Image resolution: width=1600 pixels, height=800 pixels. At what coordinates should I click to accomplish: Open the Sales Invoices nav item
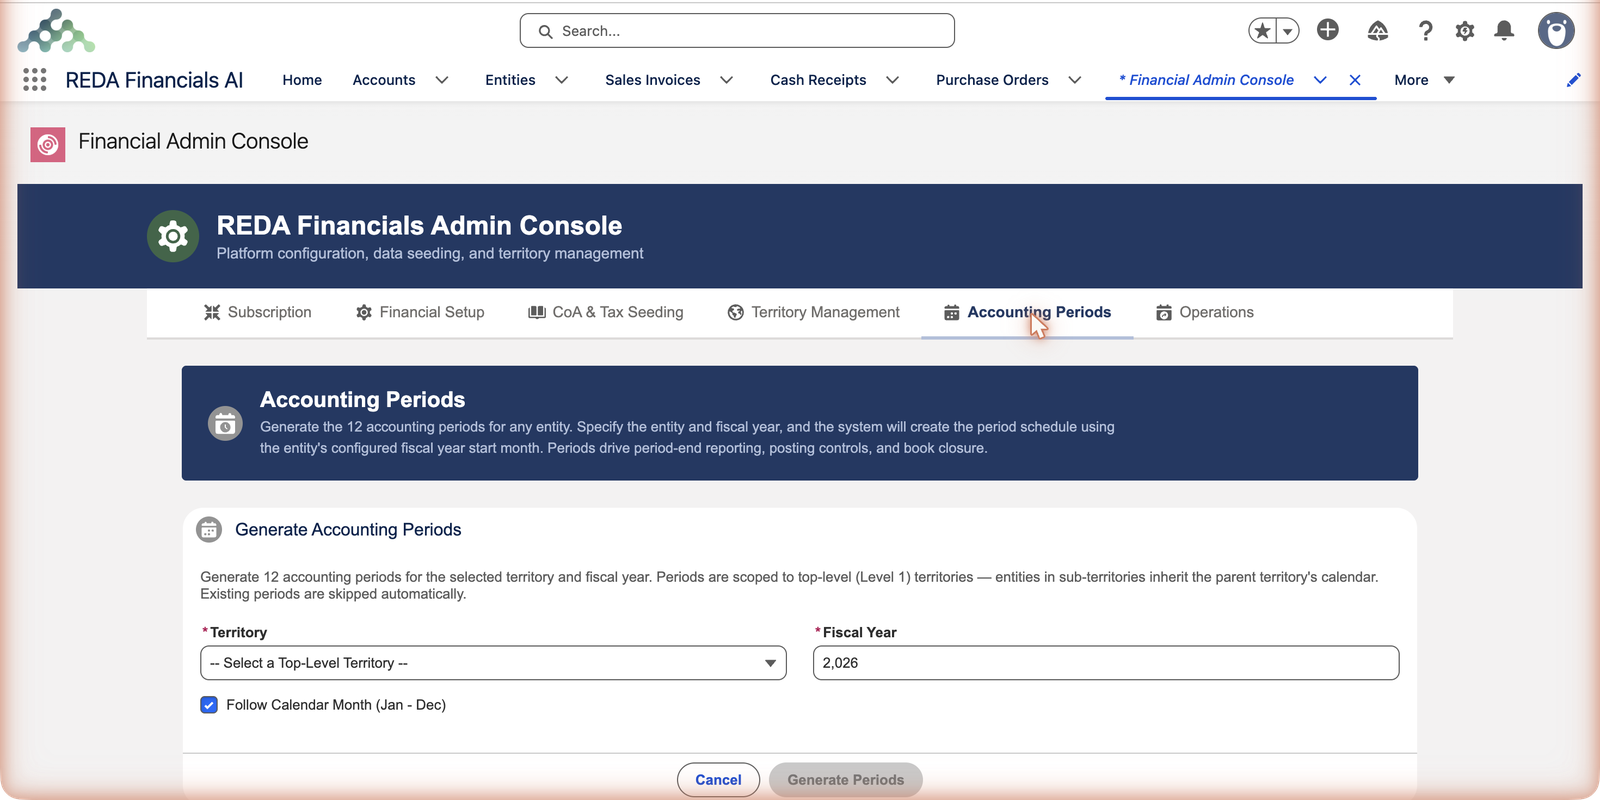(653, 80)
